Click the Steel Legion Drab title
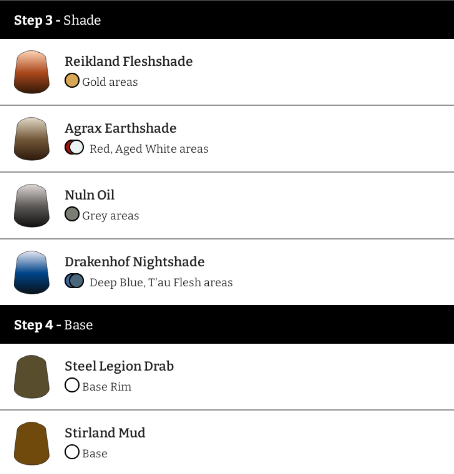 (x=119, y=367)
